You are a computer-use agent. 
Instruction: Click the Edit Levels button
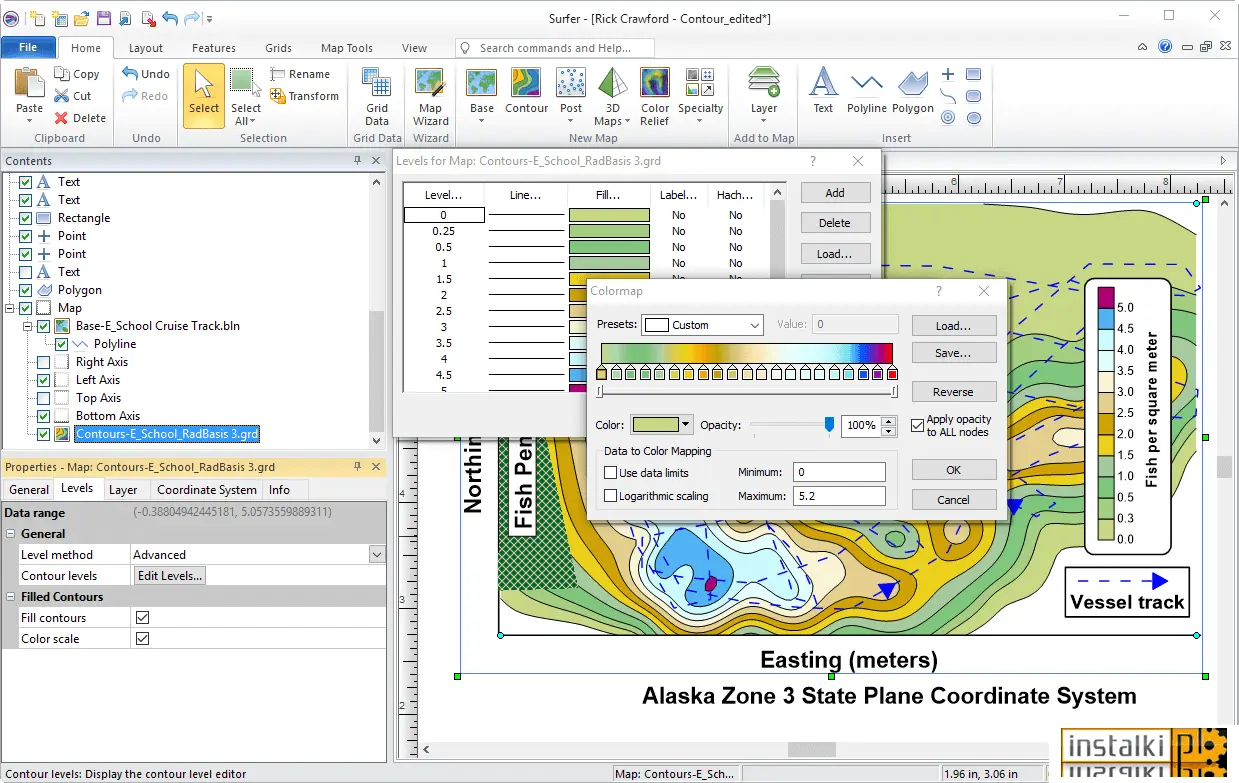[170, 576]
